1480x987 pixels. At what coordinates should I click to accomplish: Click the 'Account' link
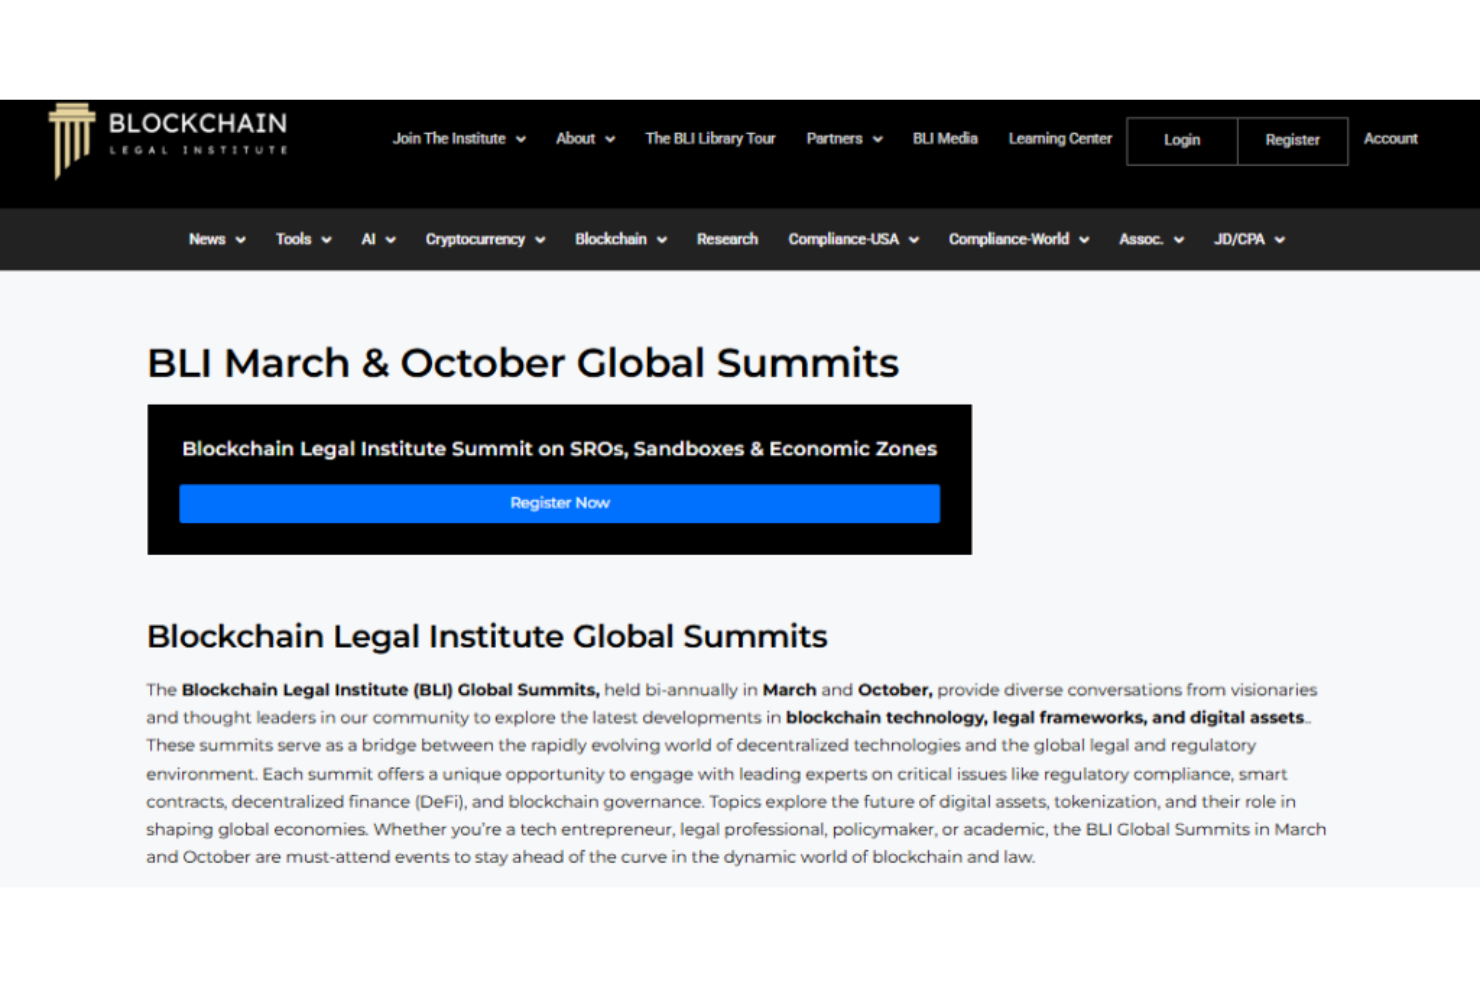coord(1390,139)
